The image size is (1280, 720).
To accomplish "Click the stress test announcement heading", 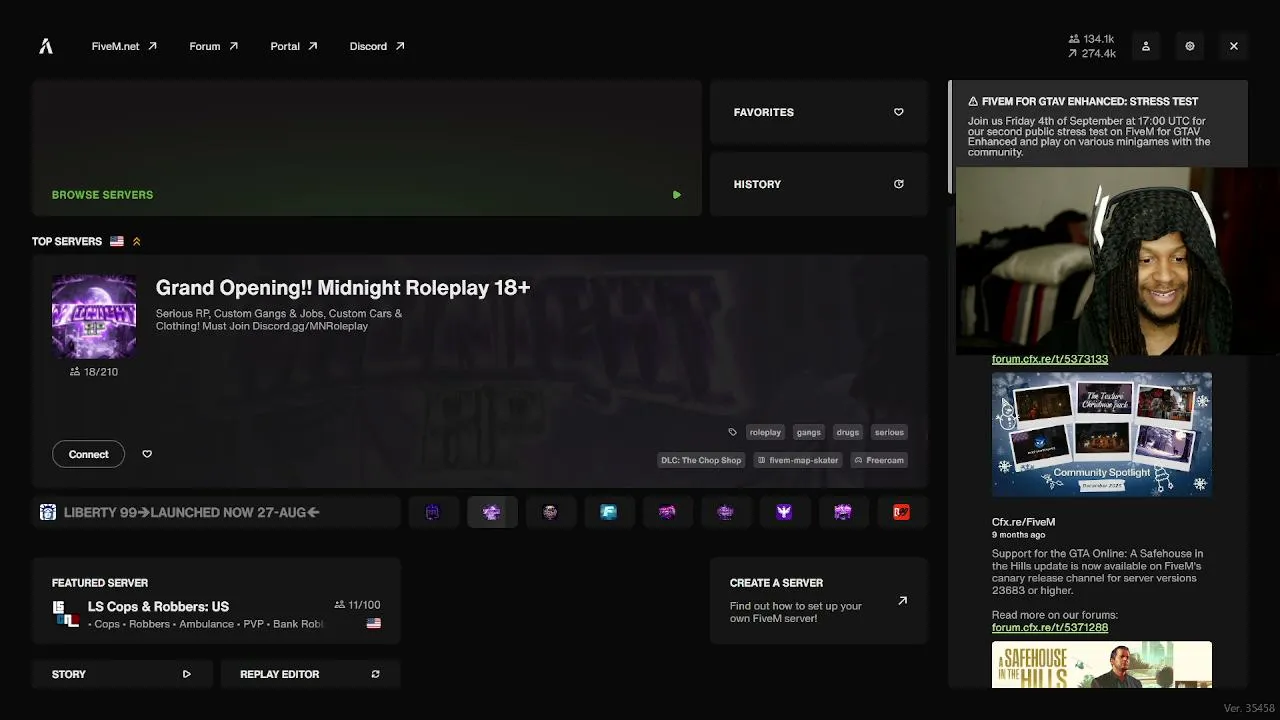I will 1090,101.
